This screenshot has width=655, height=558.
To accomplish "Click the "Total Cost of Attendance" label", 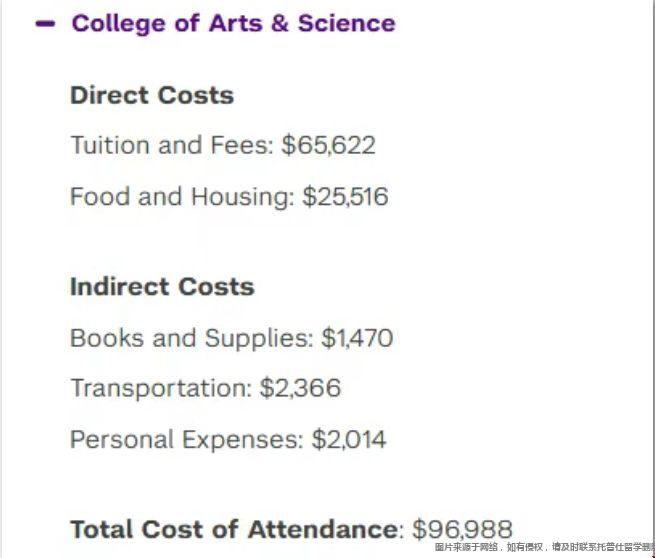I will click(x=234, y=529).
